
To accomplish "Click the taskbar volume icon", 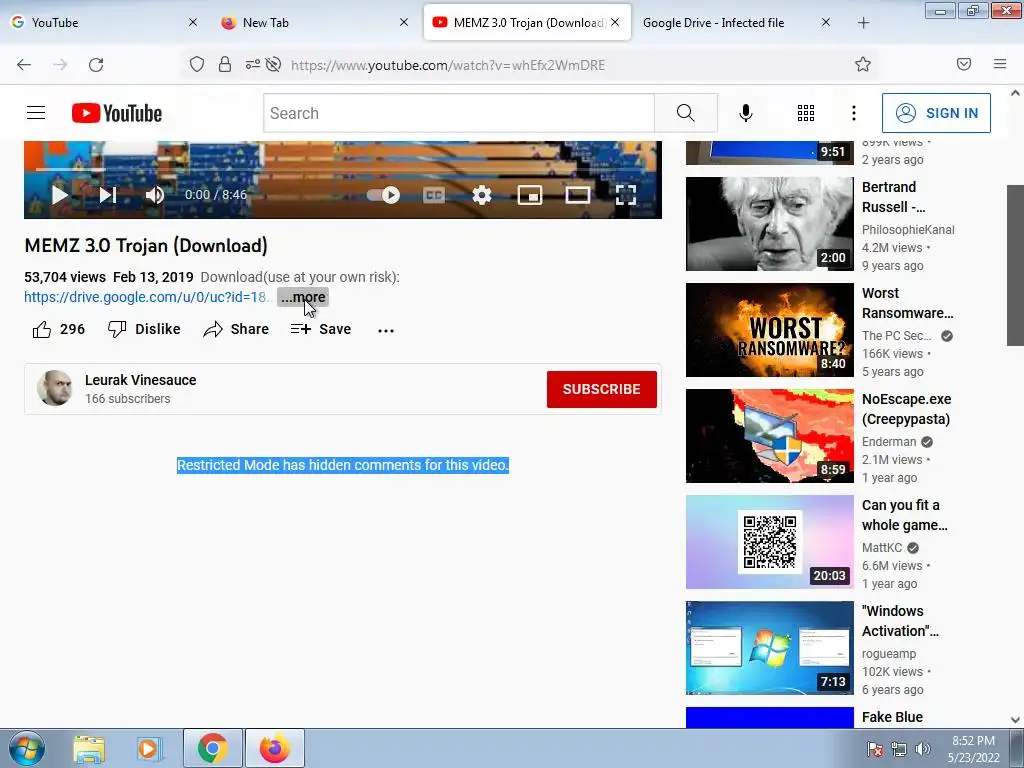I will (923, 749).
